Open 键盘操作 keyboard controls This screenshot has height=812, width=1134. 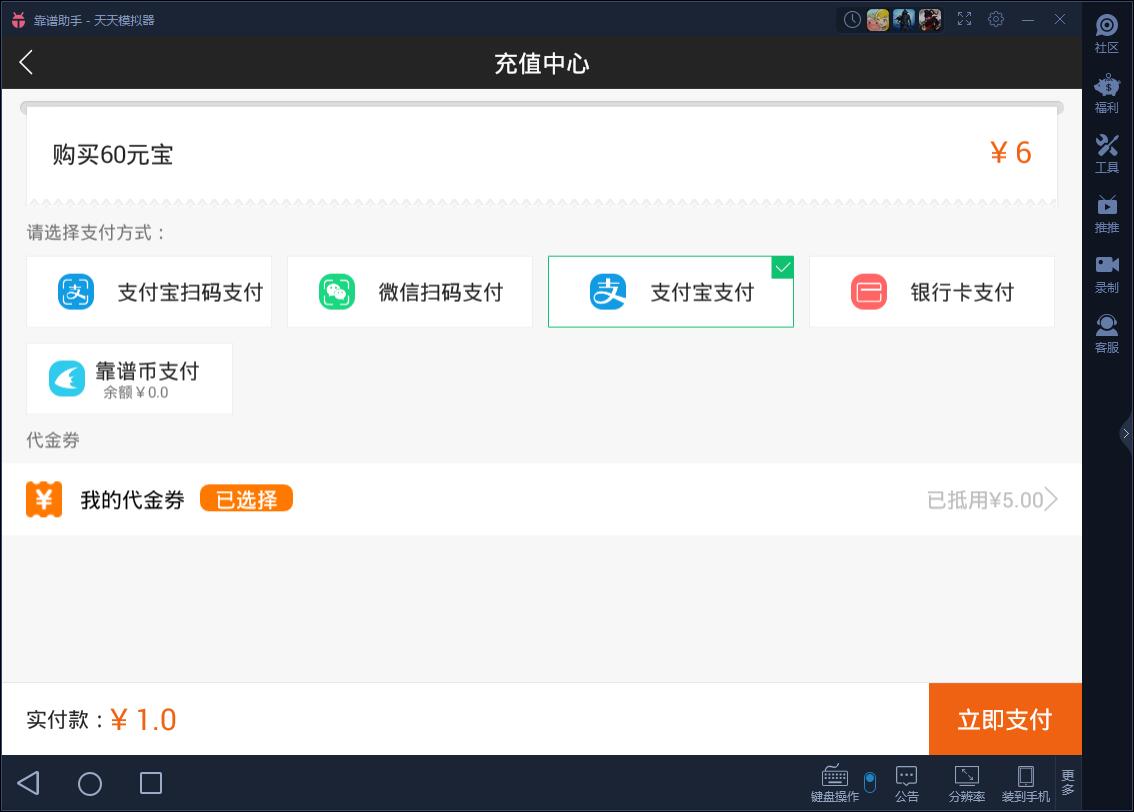coord(835,783)
